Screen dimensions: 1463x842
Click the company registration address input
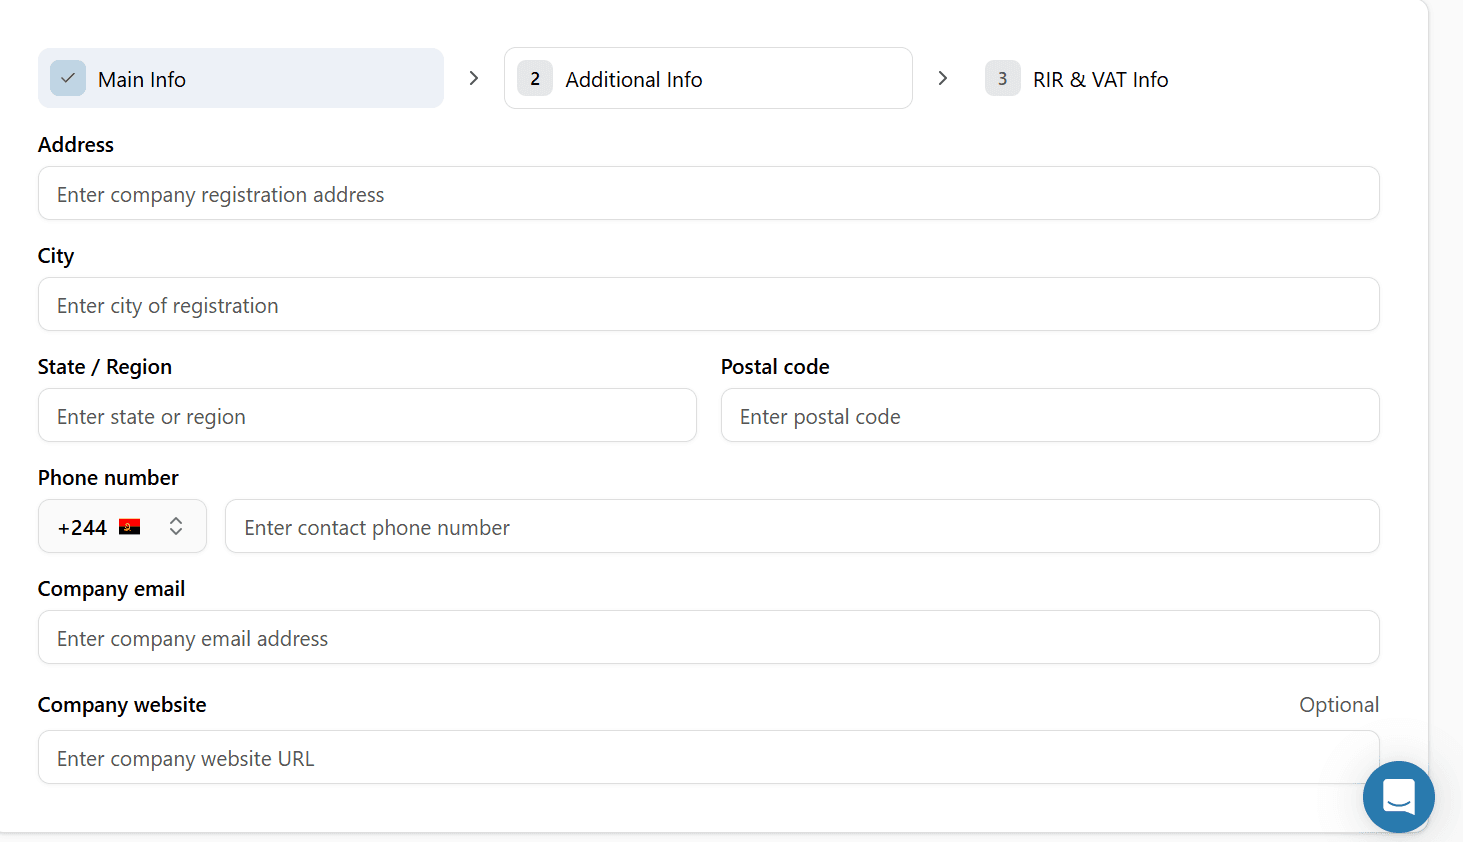click(x=709, y=193)
